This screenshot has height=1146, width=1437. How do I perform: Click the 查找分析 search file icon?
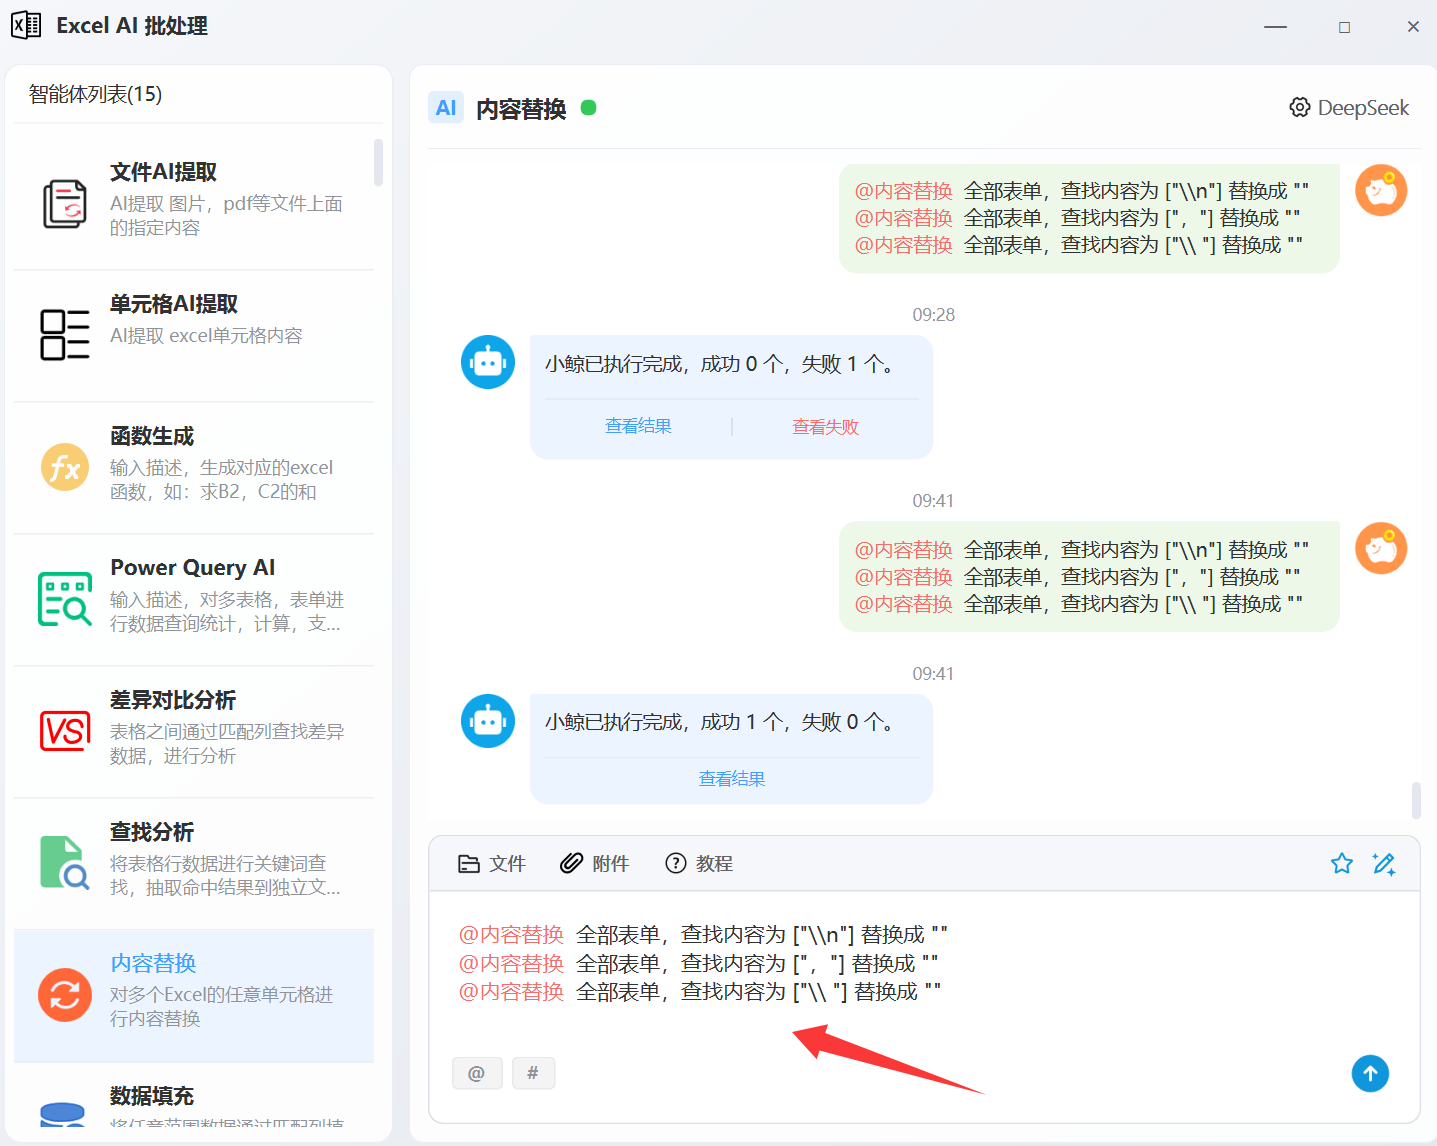(x=65, y=863)
